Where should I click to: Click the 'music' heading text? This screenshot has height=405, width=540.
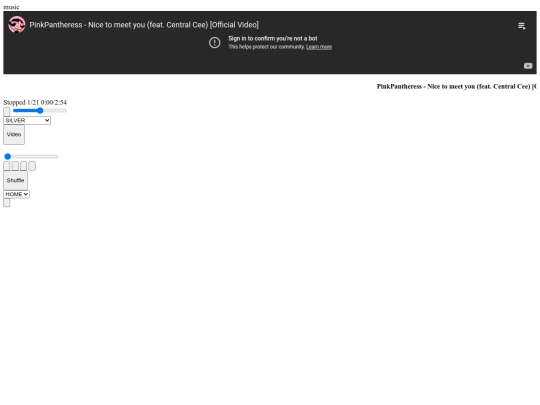pos(11,7)
